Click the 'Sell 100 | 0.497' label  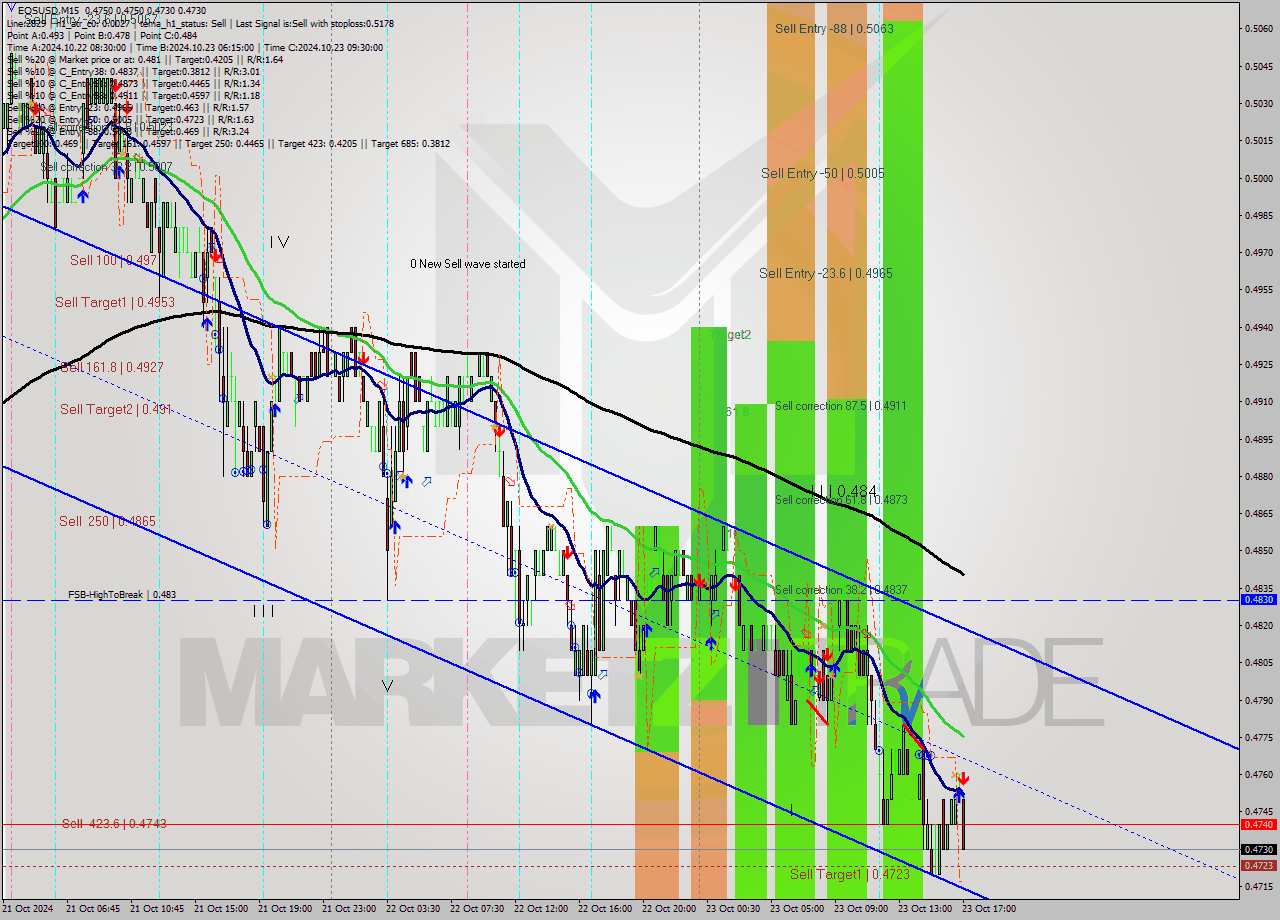tap(113, 260)
